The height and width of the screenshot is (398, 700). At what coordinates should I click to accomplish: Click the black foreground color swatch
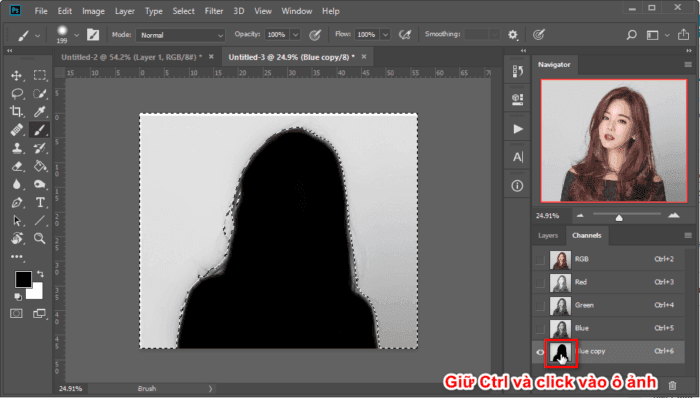22,279
